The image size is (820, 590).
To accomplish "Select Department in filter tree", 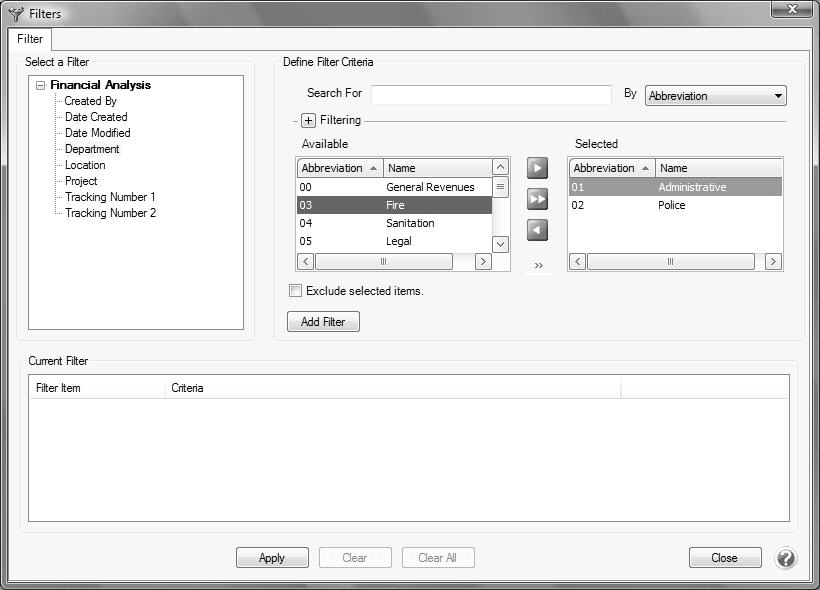I will click(x=92, y=149).
